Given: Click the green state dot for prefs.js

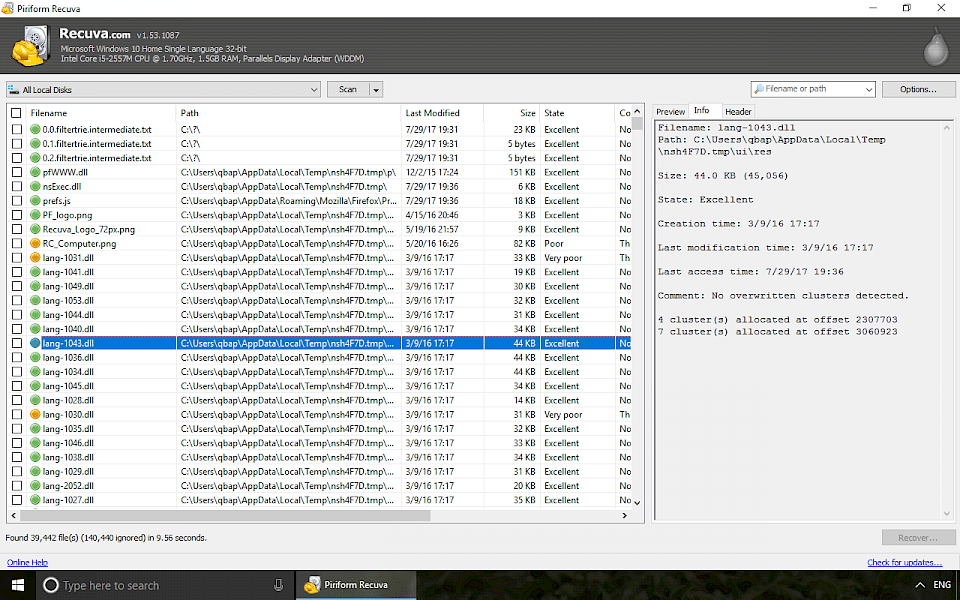Looking at the screenshot, I should (x=36, y=201).
